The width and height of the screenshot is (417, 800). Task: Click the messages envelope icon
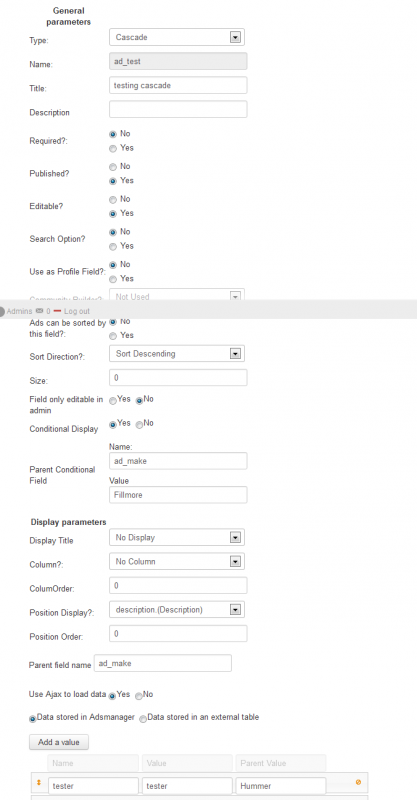40,311
